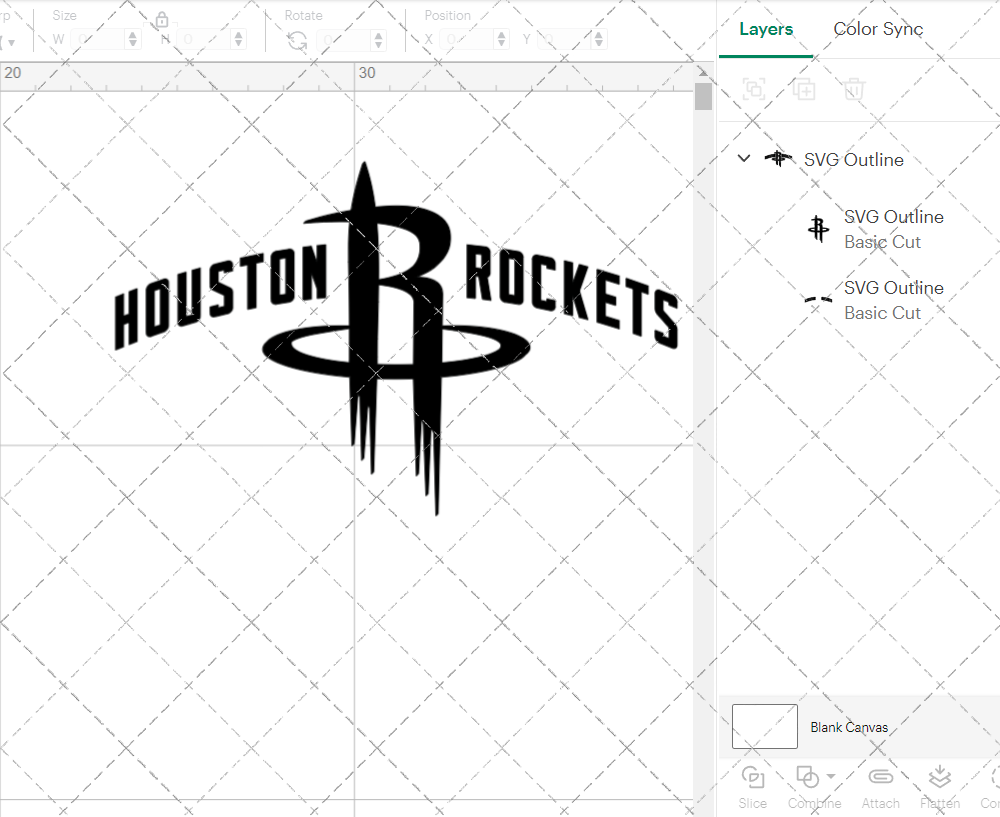Screen dimensions: 1000x817
Task: Toggle the size lock aspect ratio
Action: coord(162,19)
